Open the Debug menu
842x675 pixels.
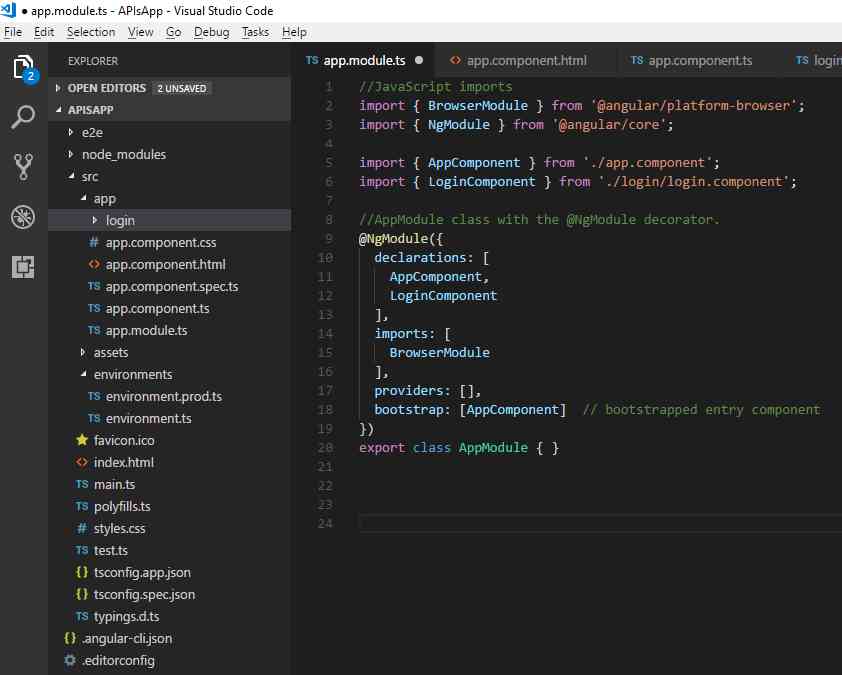tap(212, 31)
